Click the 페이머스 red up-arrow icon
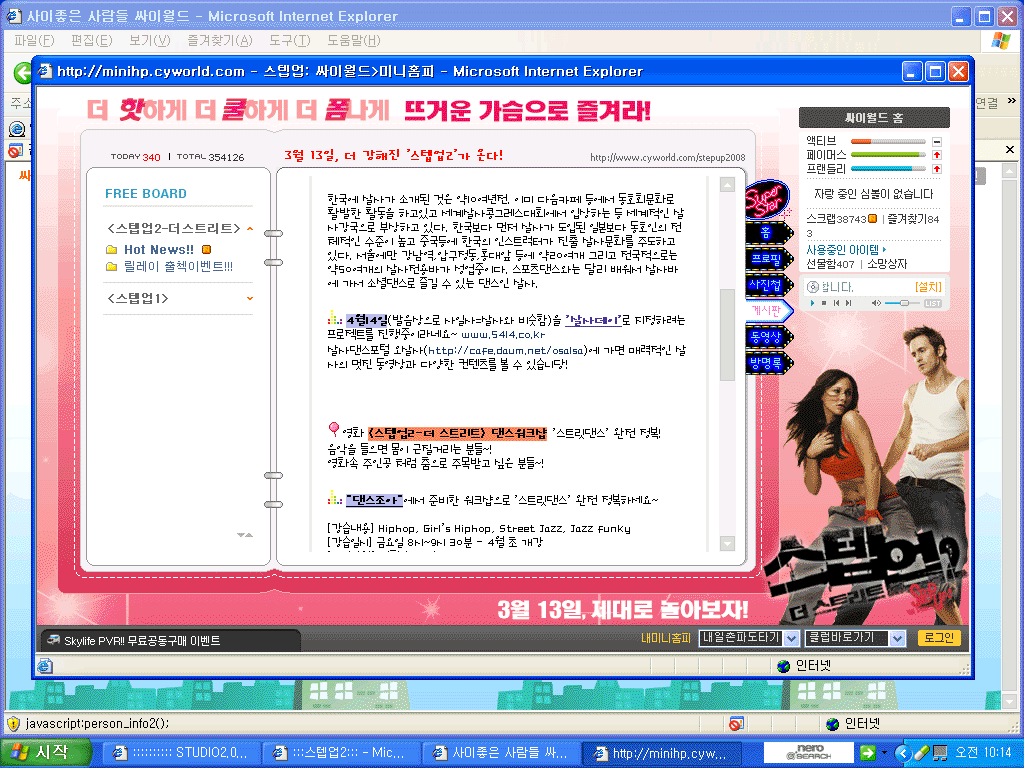 936,155
